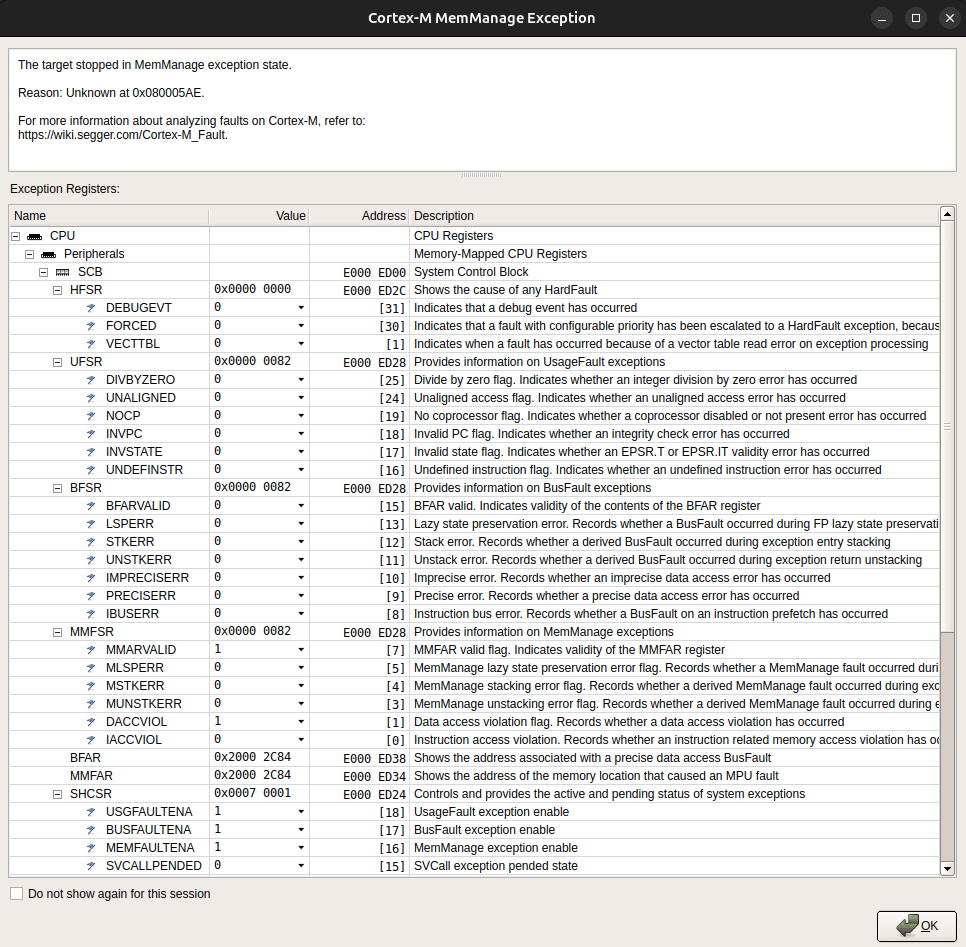Click the Description column header
This screenshot has width=966, height=947.
pos(675,216)
